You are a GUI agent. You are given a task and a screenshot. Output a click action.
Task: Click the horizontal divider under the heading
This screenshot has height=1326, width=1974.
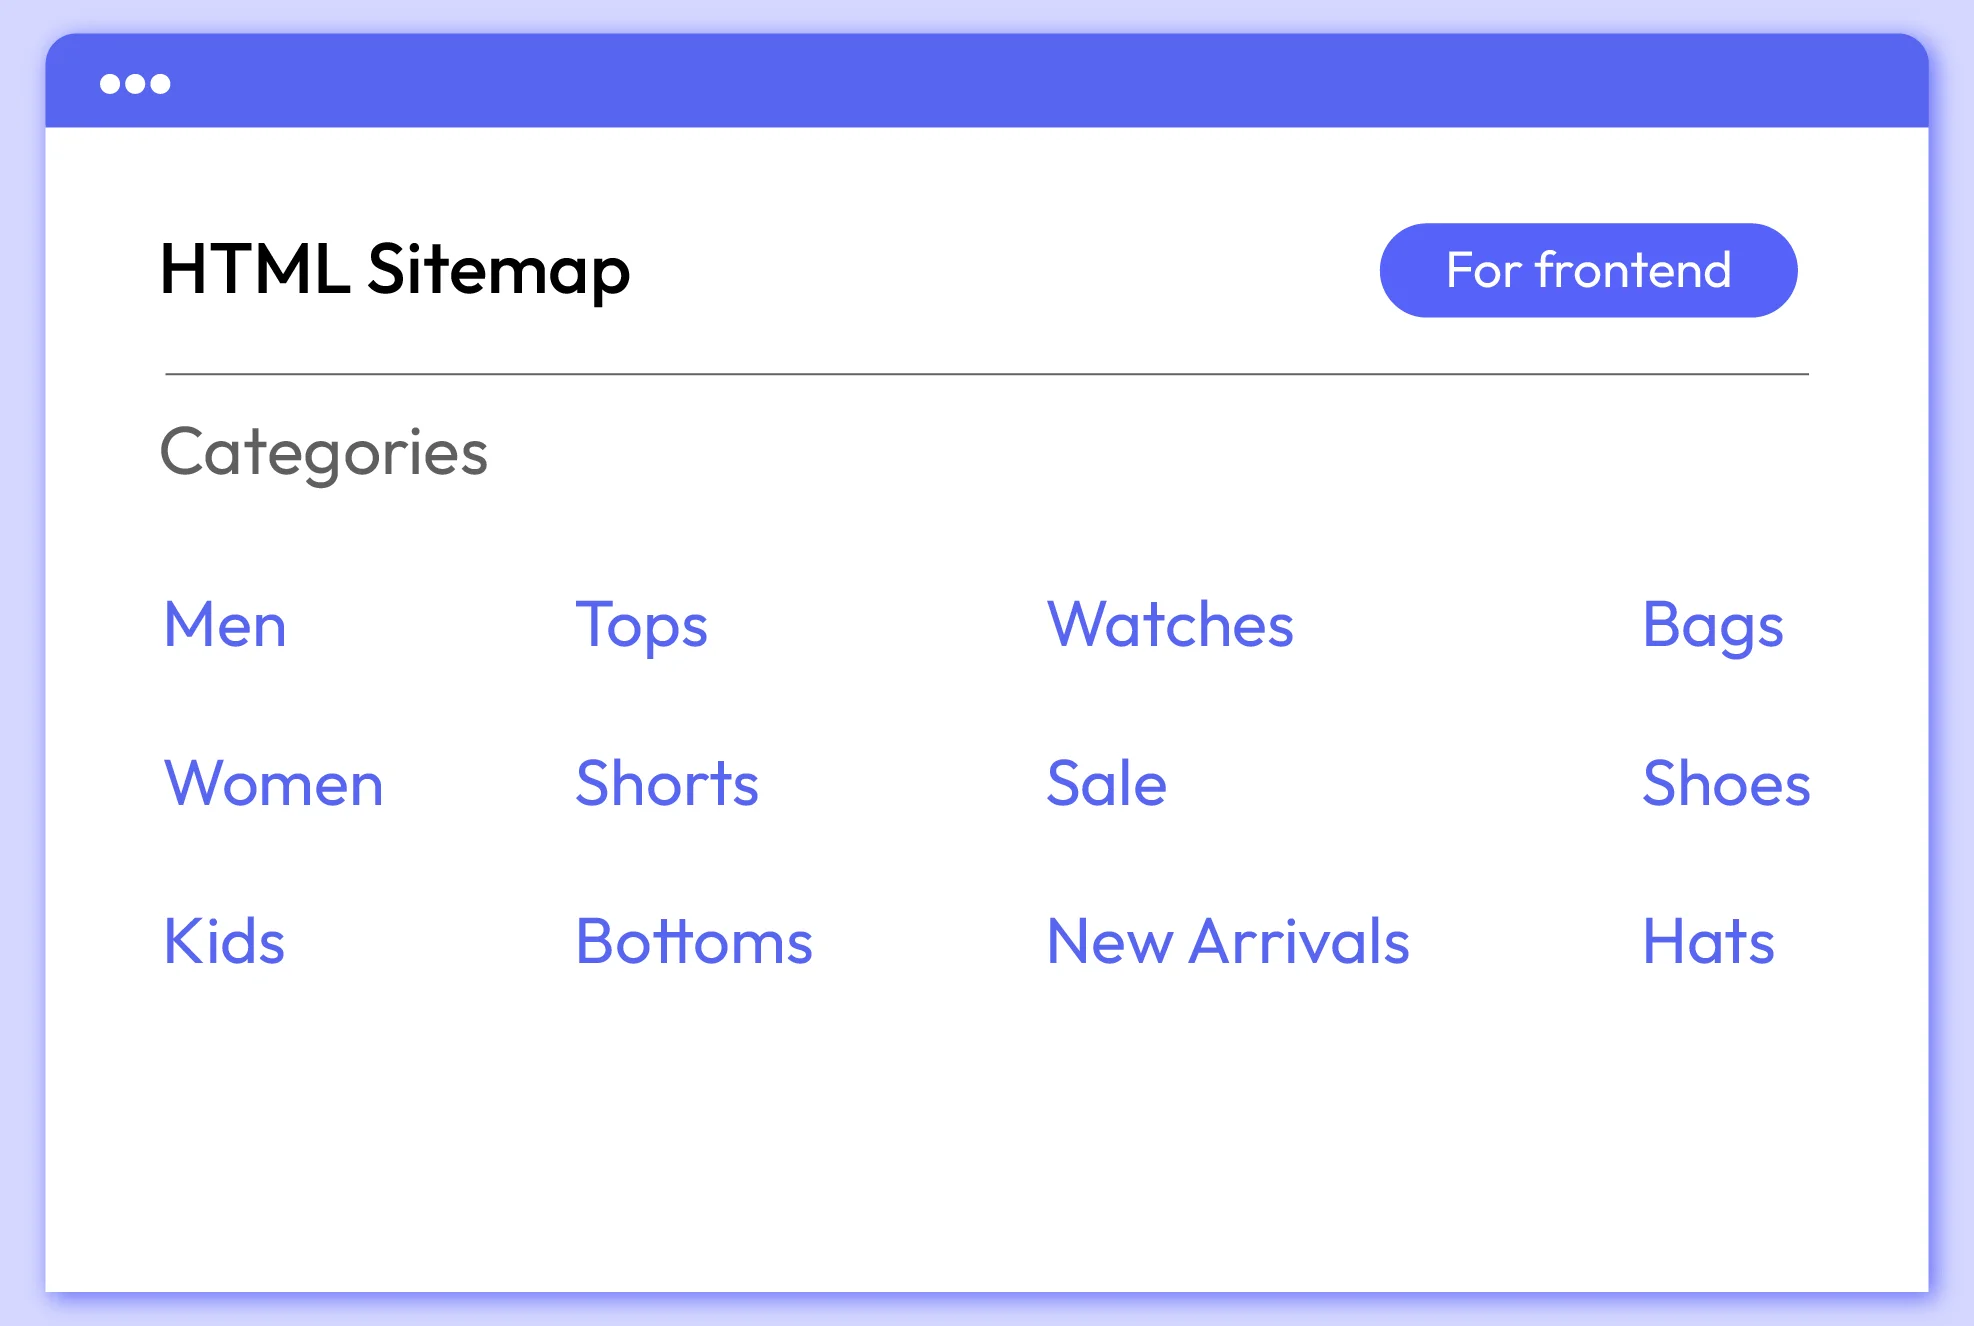click(987, 374)
